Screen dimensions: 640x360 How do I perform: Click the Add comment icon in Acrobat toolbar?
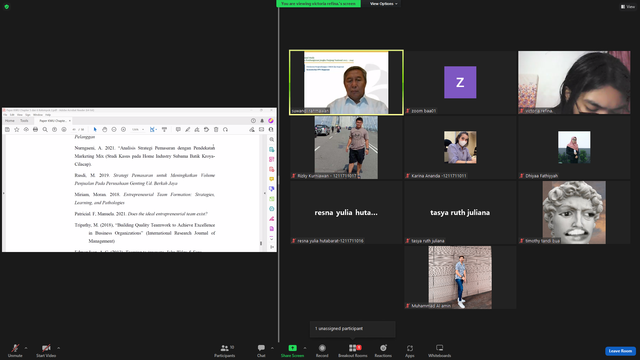[178, 129]
